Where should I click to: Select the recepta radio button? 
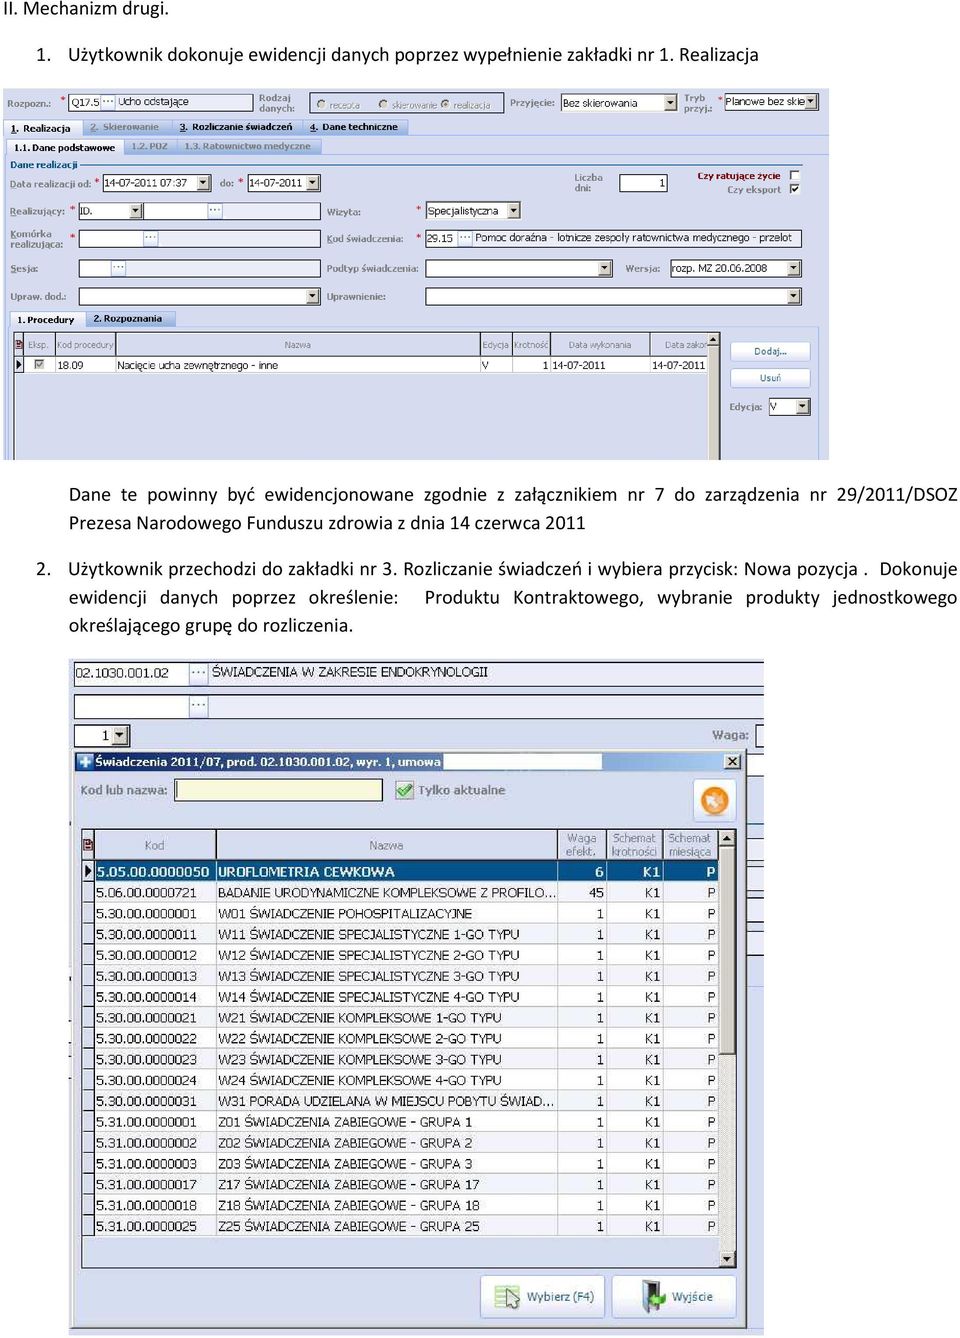(321, 104)
